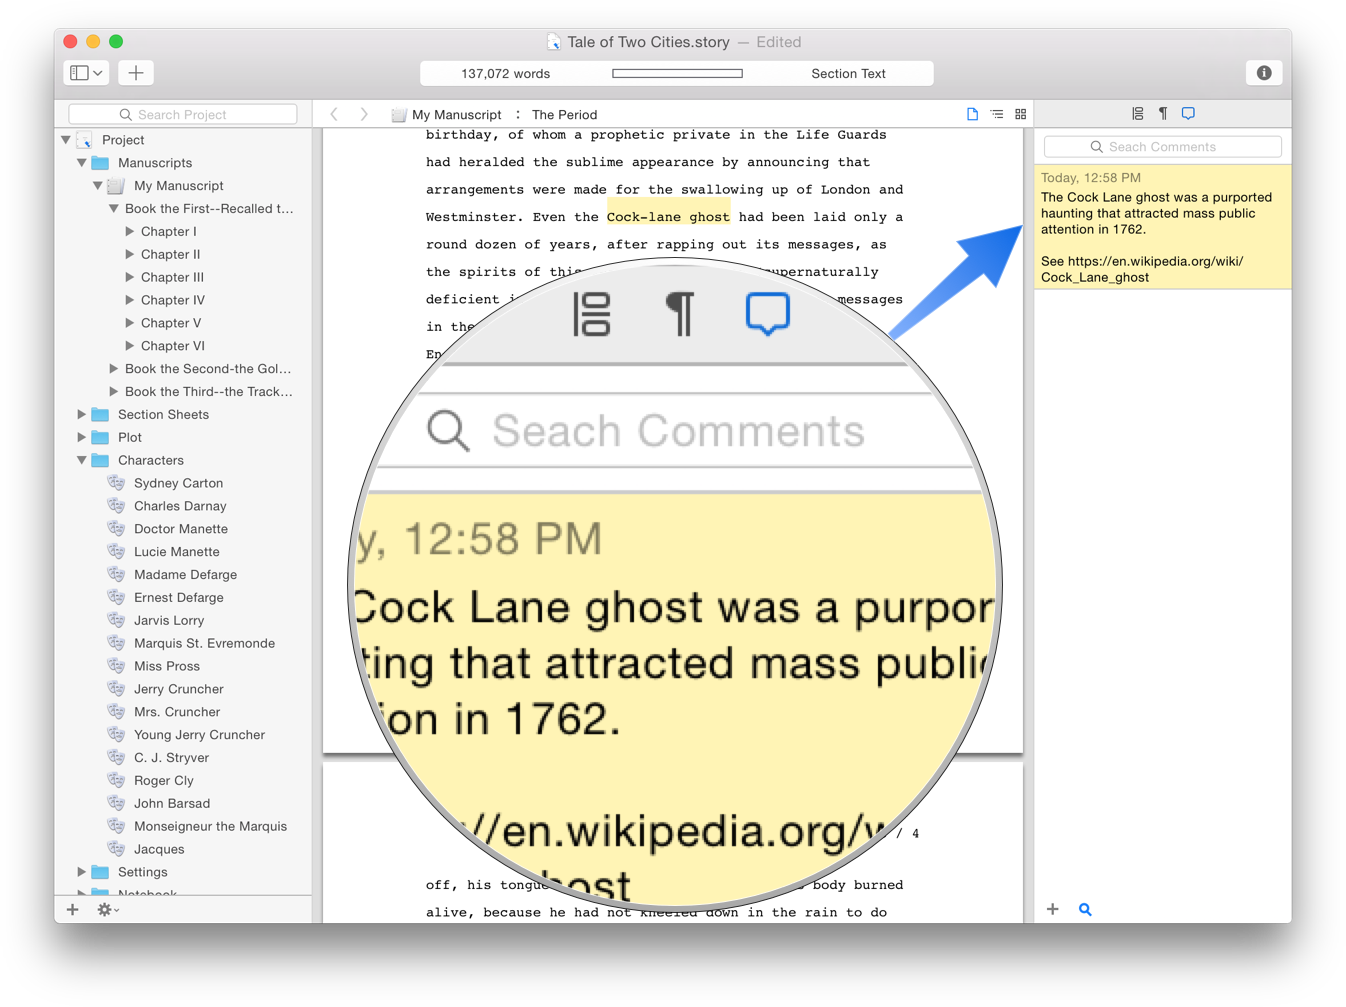Expand Chapter III triangle
Viewport: 1346px width, 1007px height.
point(130,277)
